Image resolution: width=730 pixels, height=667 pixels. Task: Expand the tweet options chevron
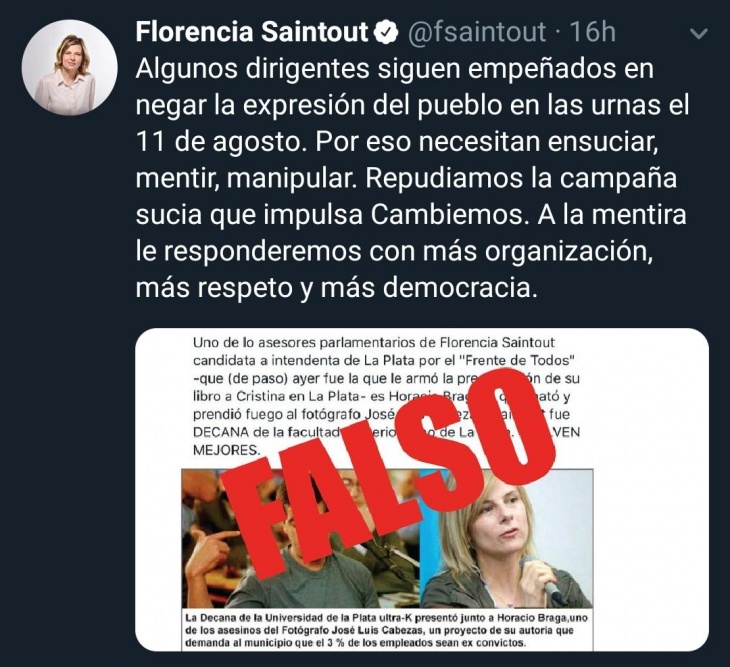699,34
